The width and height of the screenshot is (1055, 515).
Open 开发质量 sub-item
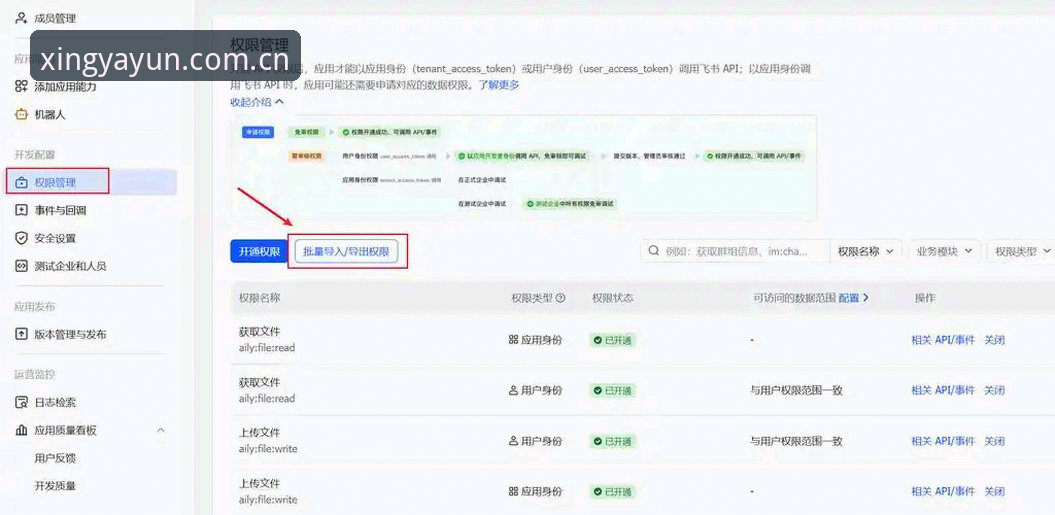tap(55, 486)
